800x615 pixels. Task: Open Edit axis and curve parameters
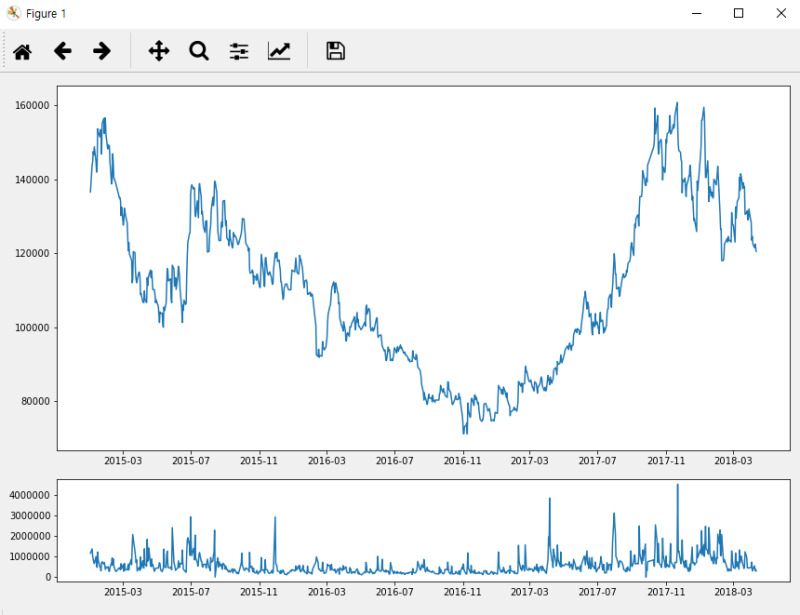tap(279, 51)
